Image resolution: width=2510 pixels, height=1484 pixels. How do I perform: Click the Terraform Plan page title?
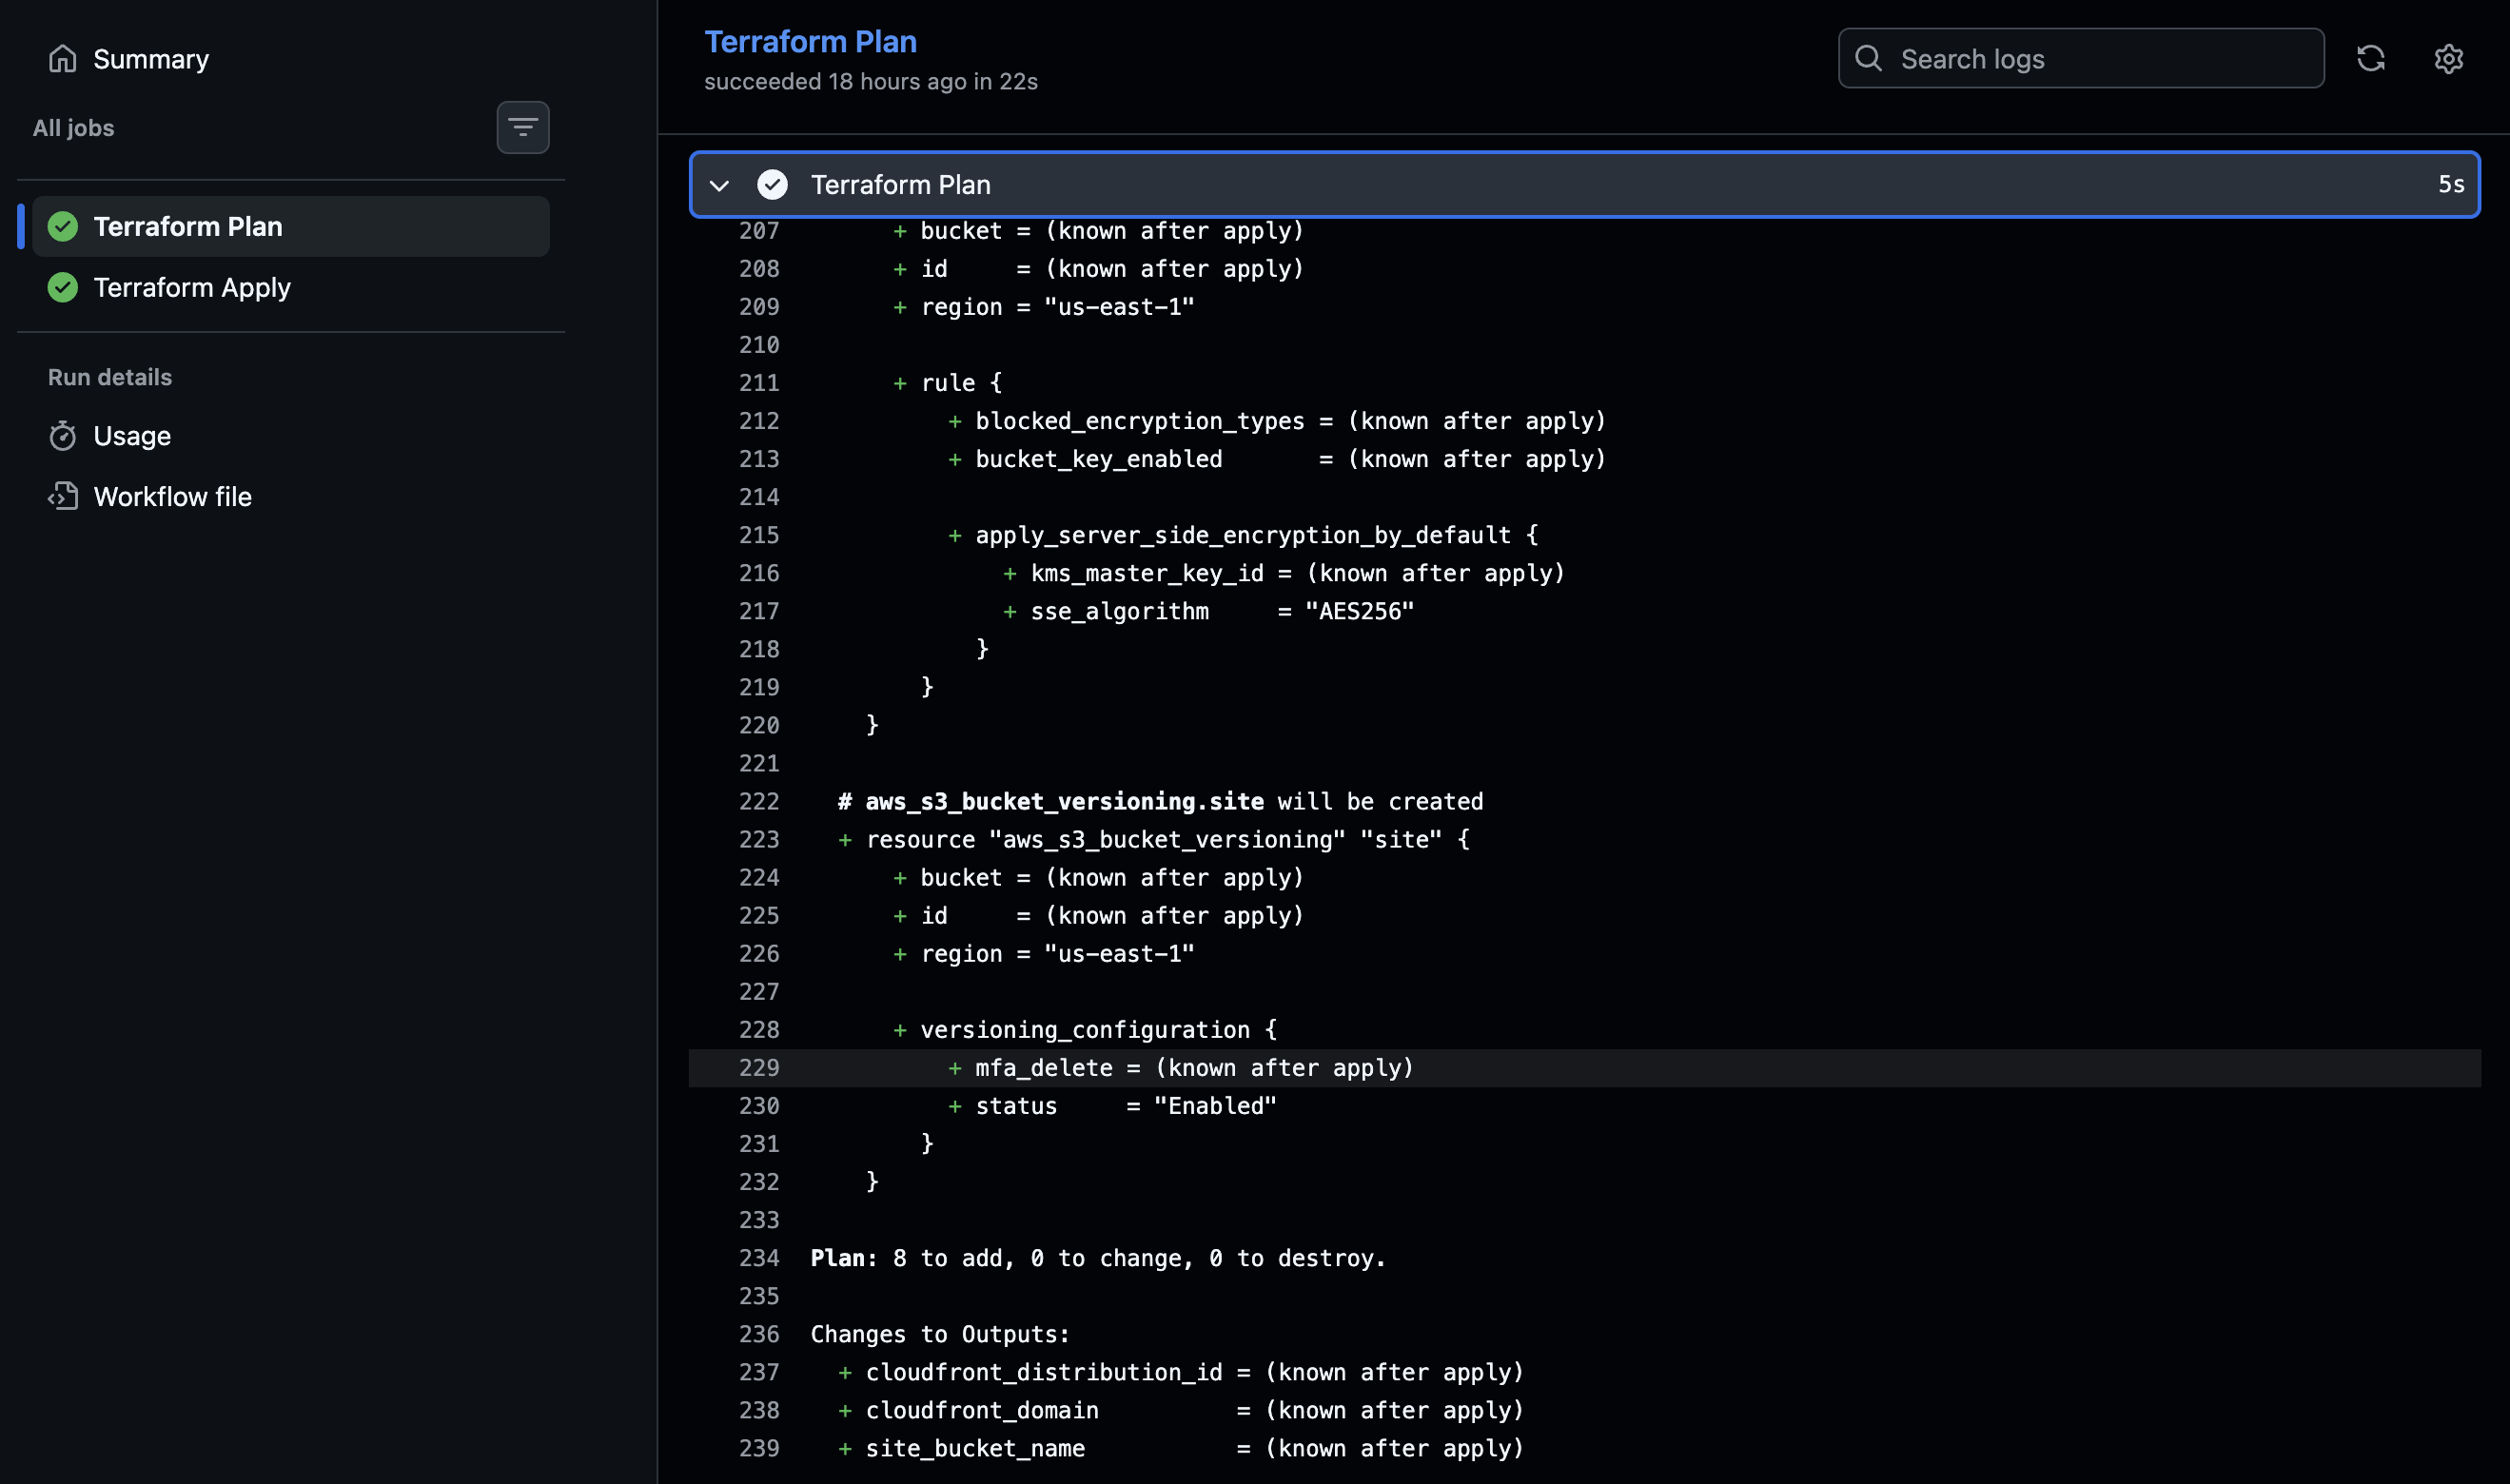tap(811, 41)
